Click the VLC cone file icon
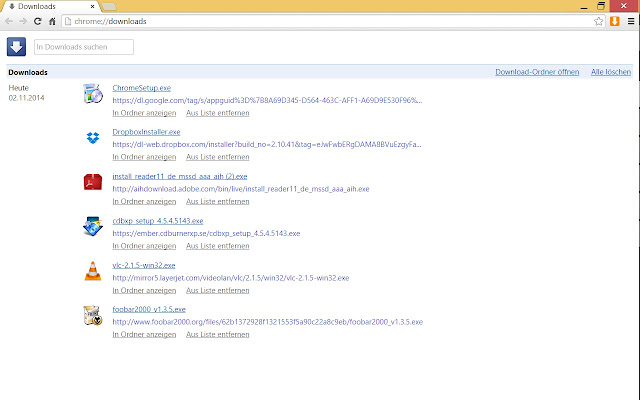 click(x=93, y=271)
